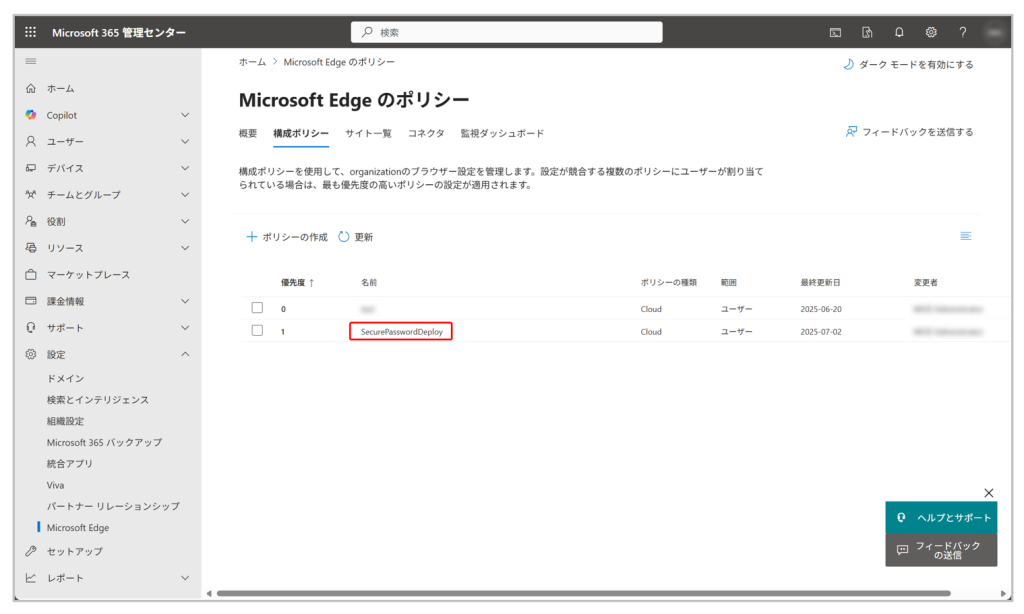The width and height of the screenshot is (1024, 614).
Task: Click the レポート chart icon
Action: click(x=31, y=578)
